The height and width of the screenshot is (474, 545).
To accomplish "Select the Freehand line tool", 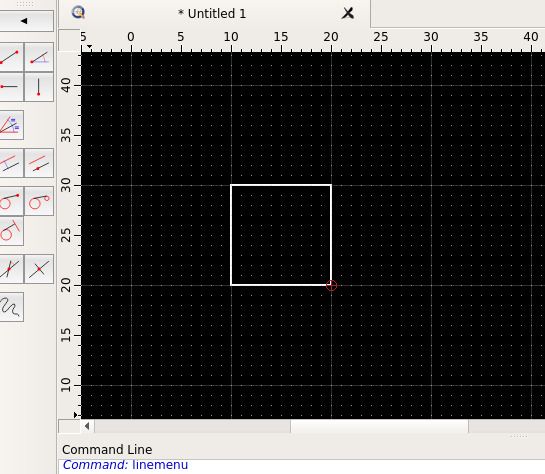I will point(10,307).
